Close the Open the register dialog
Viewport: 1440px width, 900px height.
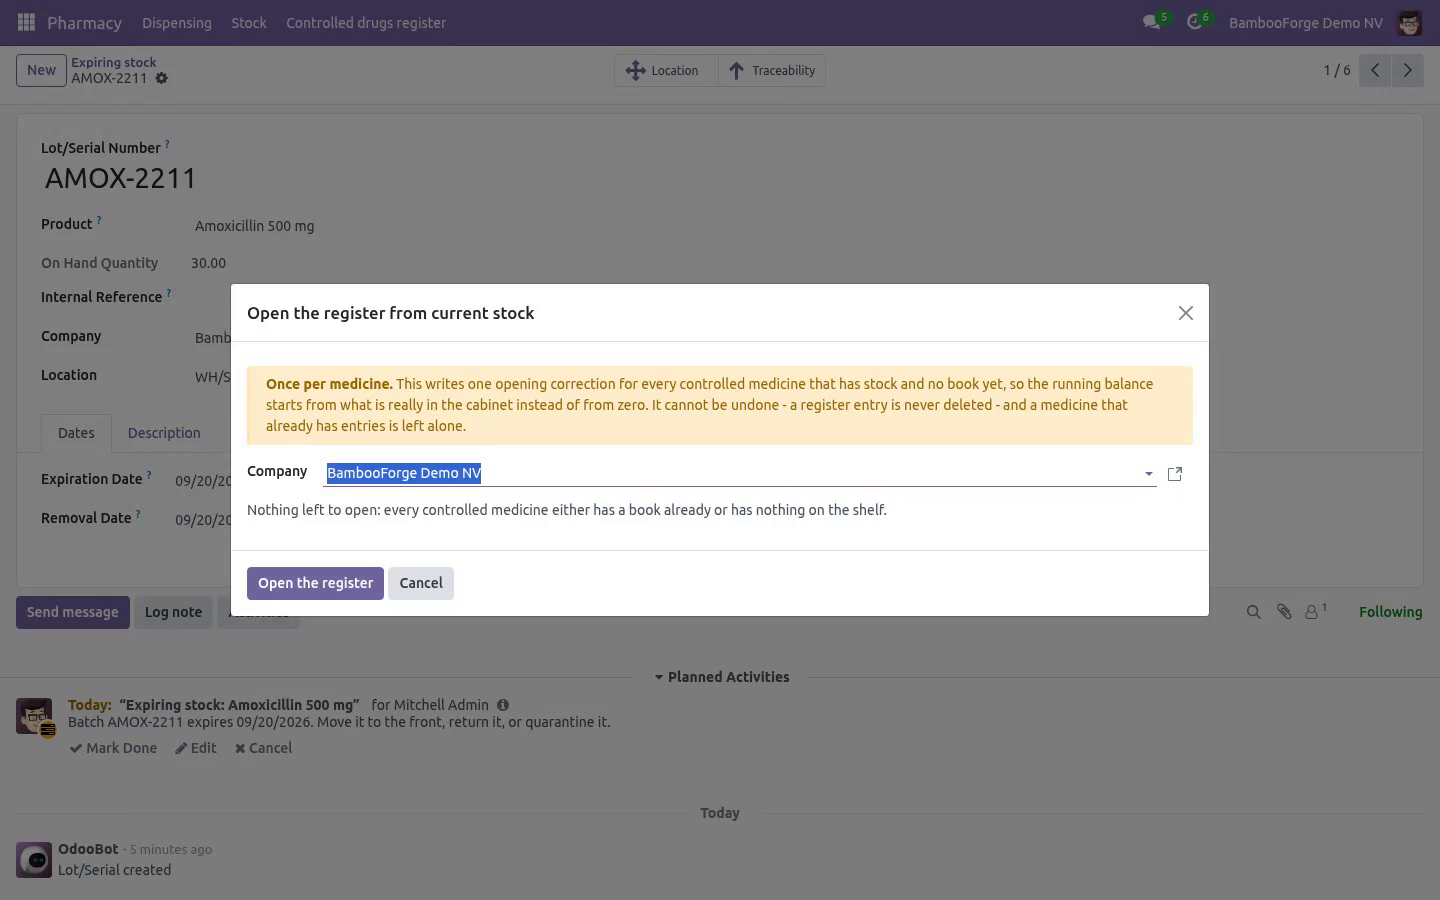click(x=1186, y=313)
